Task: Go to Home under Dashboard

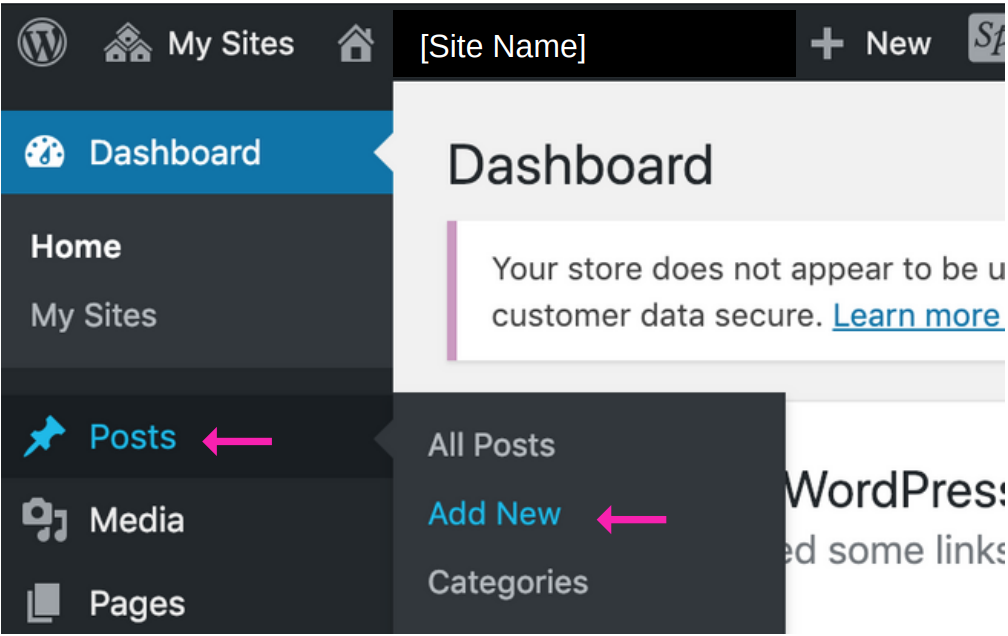Action: click(x=76, y=247)
